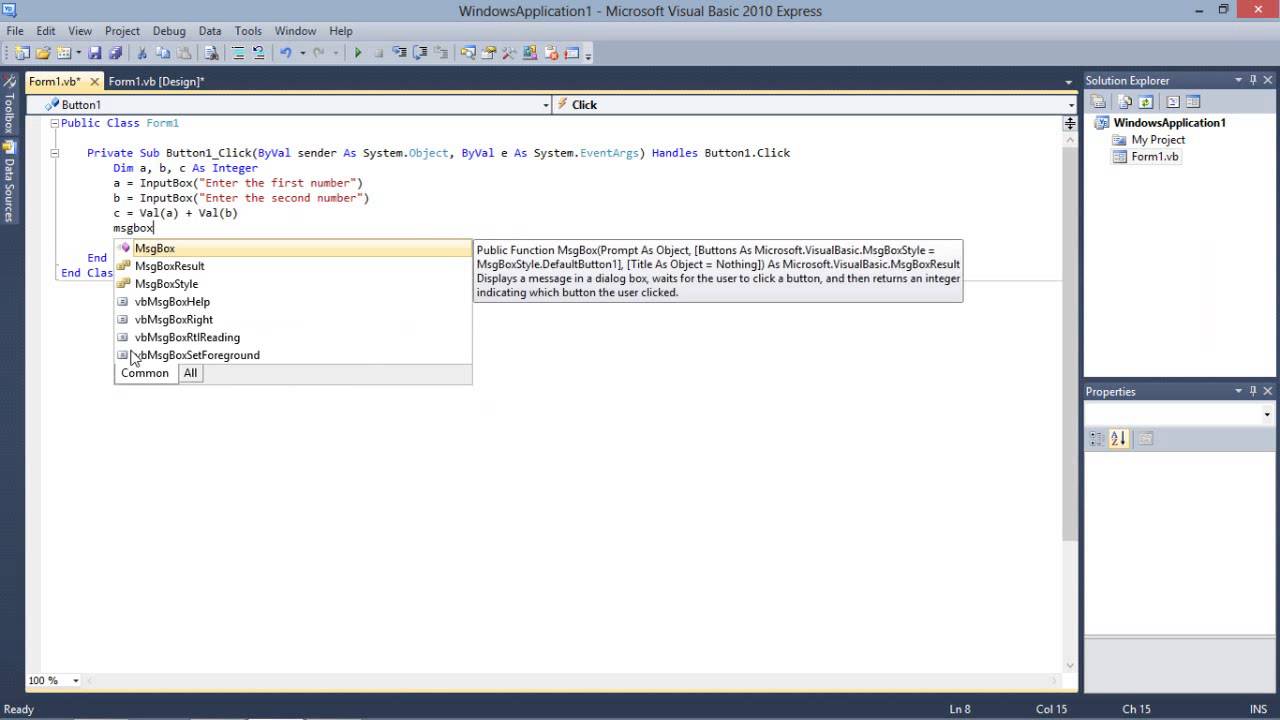This screenshot has height=720, width=1280.
Task: Click the Uncomment lines icon
Action: click(x=258, y=53)
